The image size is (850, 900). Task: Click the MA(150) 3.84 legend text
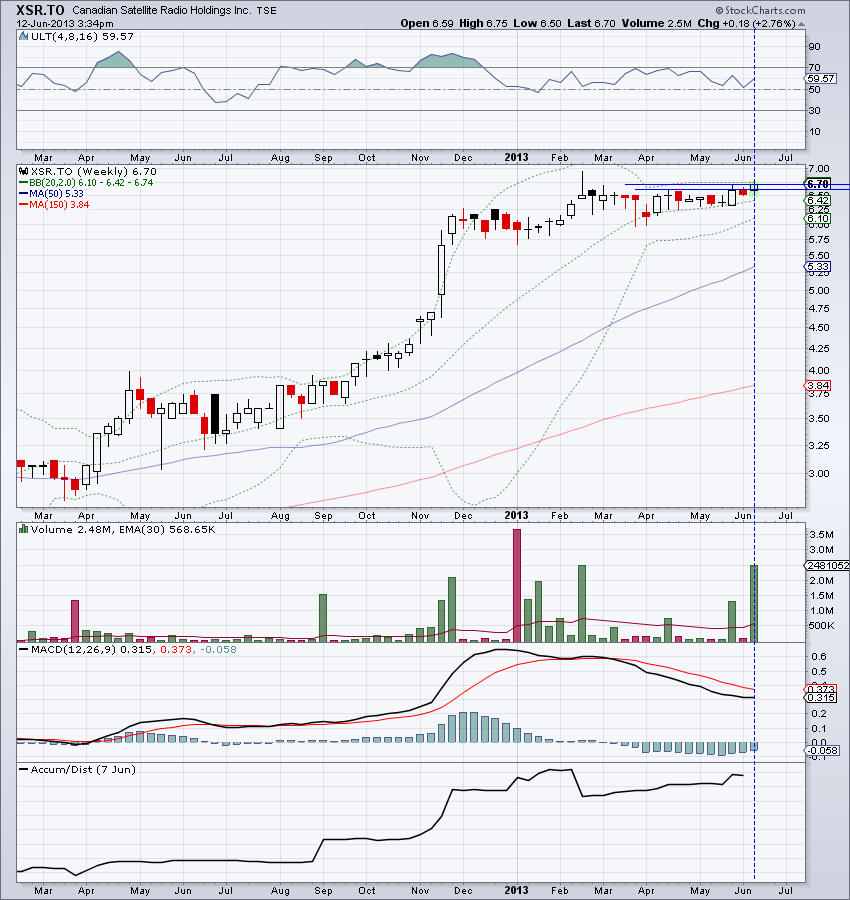(59, 204)
